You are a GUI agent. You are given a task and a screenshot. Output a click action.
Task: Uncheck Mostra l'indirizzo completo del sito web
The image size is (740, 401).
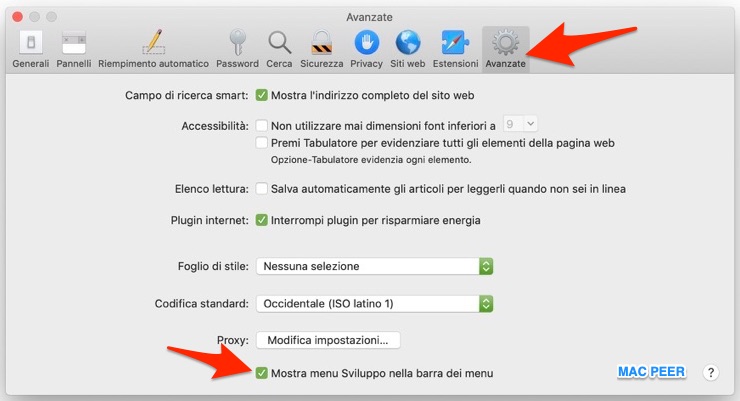click(261, 95)
